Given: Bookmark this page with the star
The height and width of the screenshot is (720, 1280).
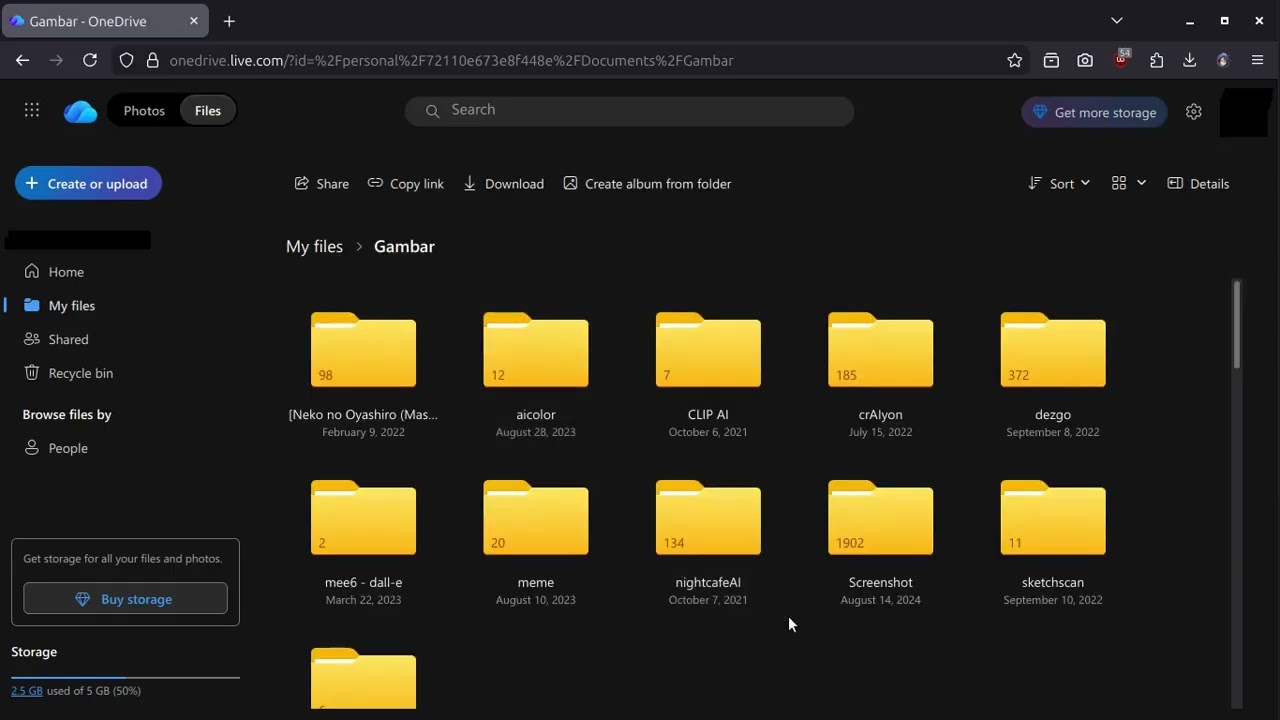Looking at the screenshot, I should click(x=1015, y=60).
